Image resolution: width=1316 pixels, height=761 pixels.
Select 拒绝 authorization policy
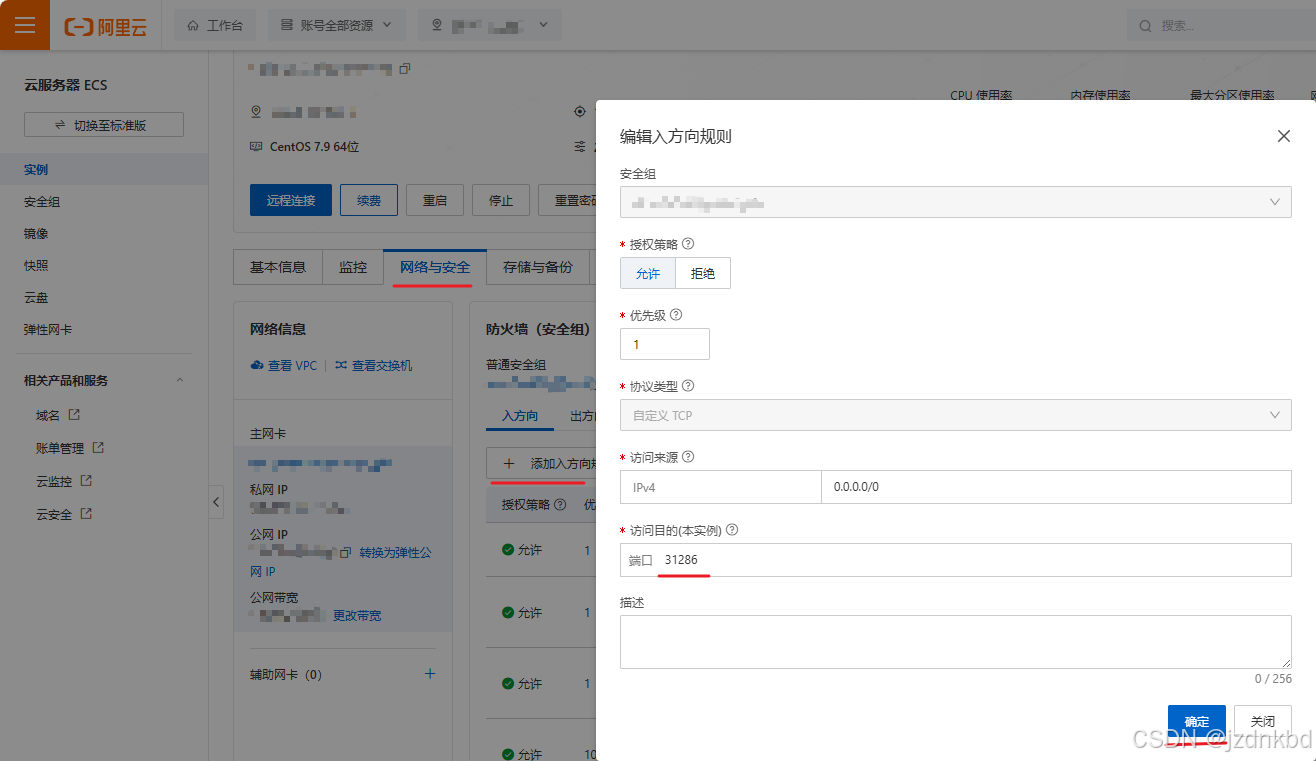coord(703,273)
